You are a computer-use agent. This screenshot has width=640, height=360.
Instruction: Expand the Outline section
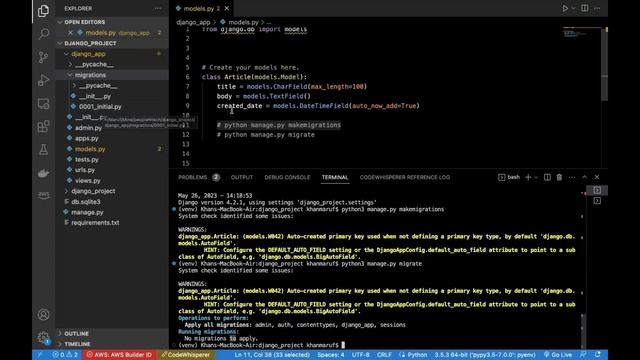point(76,334)
